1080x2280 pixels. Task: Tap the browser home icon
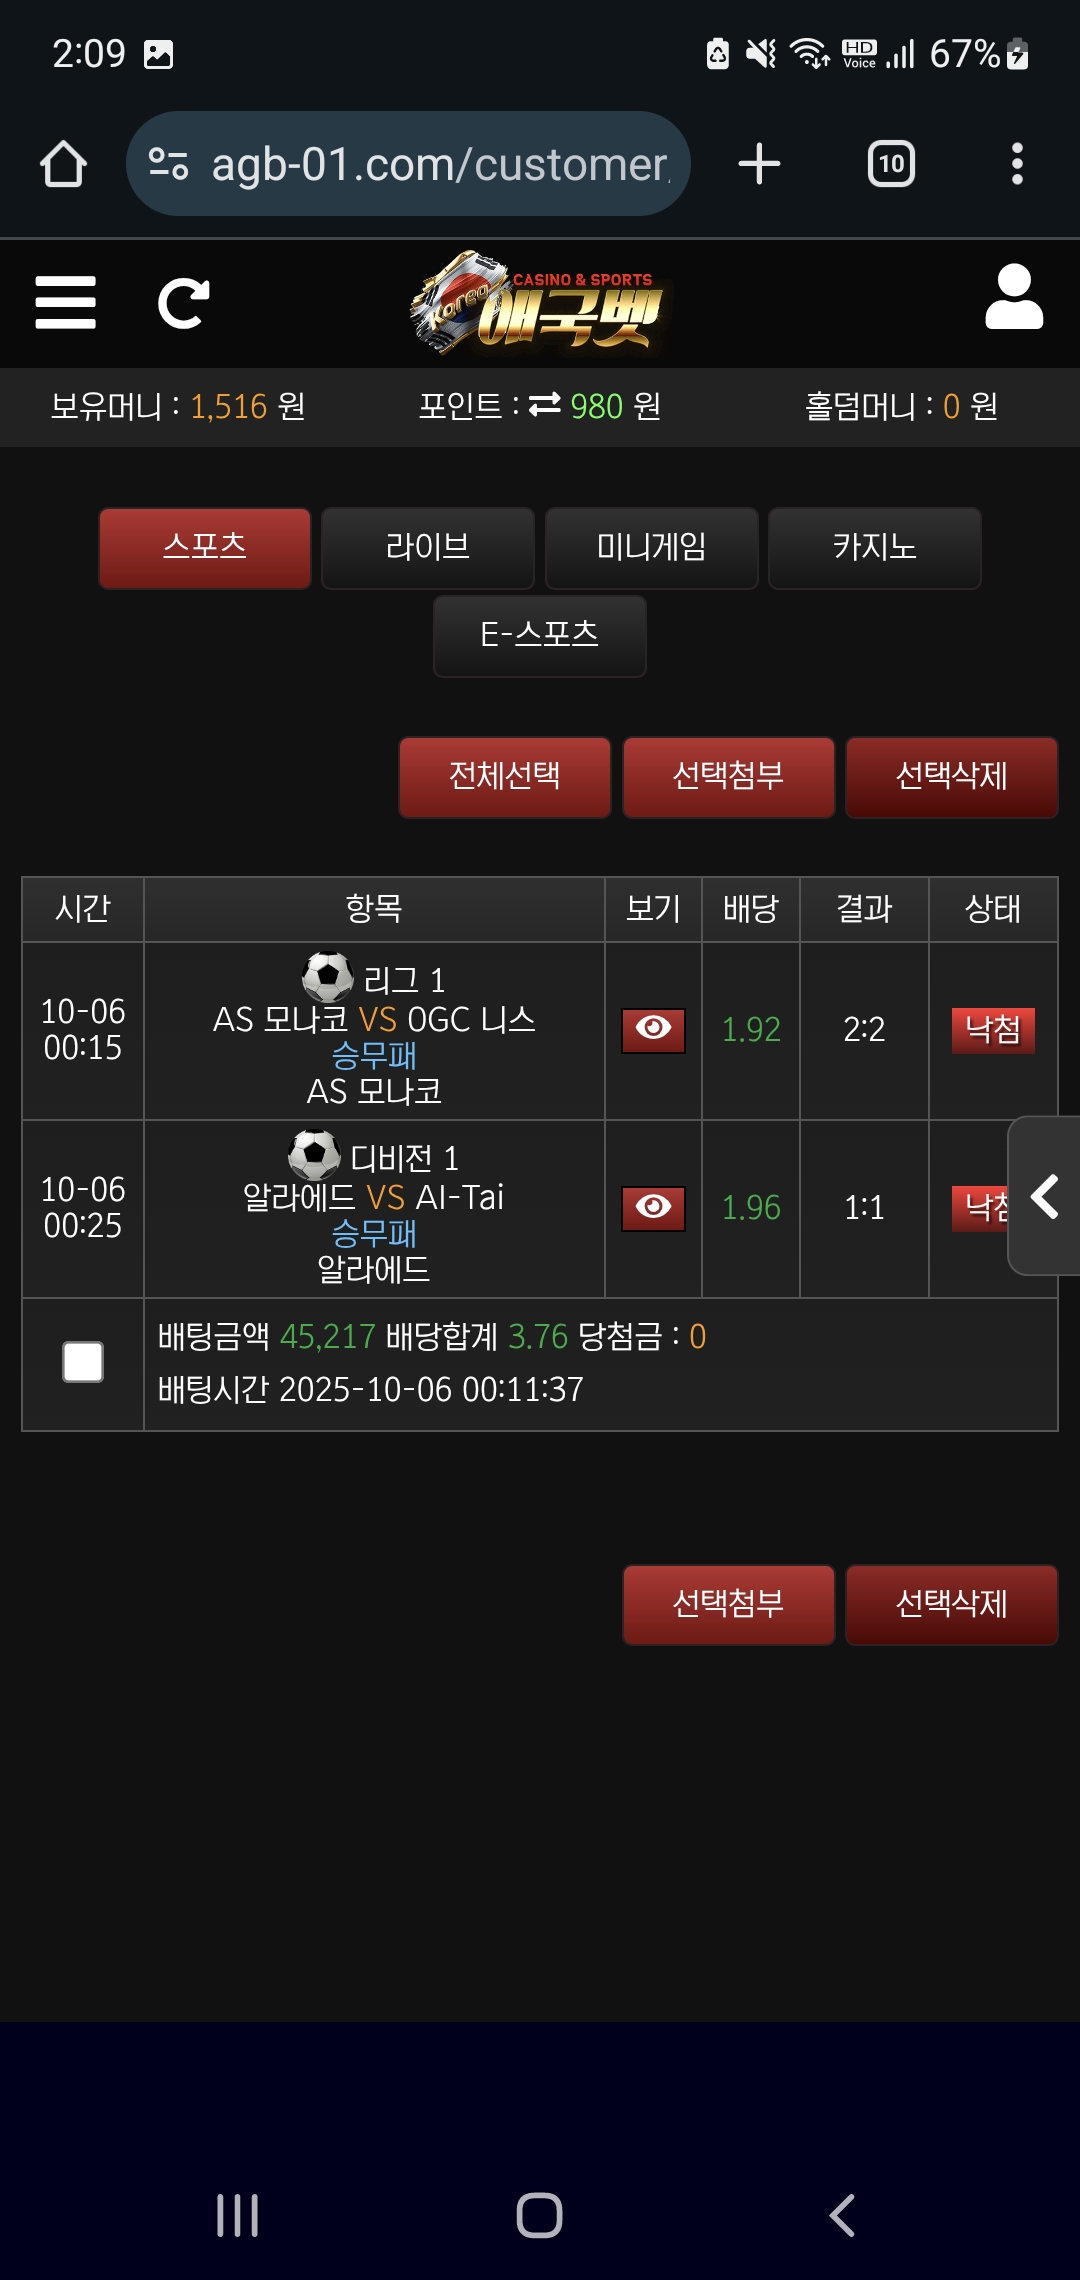63,164
